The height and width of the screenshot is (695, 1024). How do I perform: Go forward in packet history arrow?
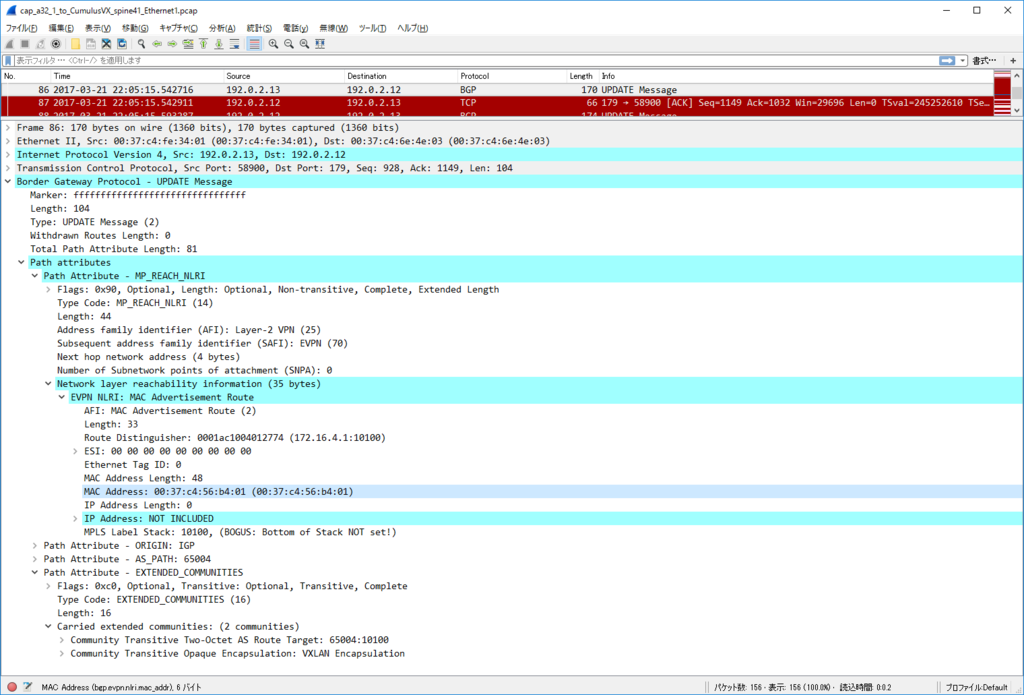[x=172, y=44]
